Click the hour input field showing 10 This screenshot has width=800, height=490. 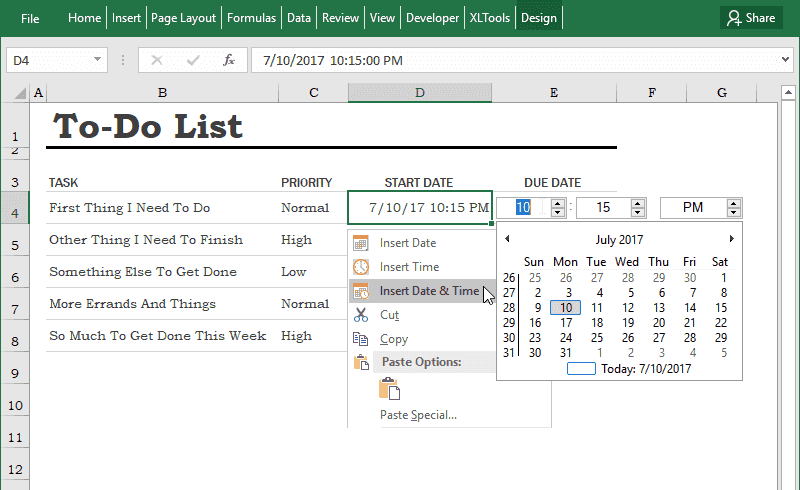tap(524, 208)
